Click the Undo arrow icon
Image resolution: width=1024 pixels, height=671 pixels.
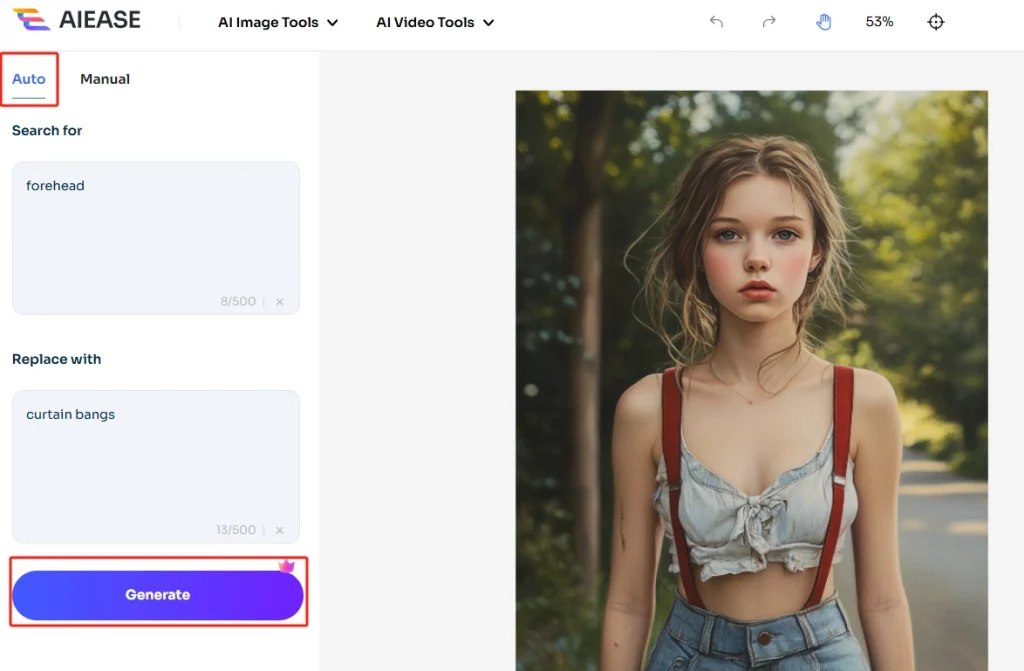point(716,21)
